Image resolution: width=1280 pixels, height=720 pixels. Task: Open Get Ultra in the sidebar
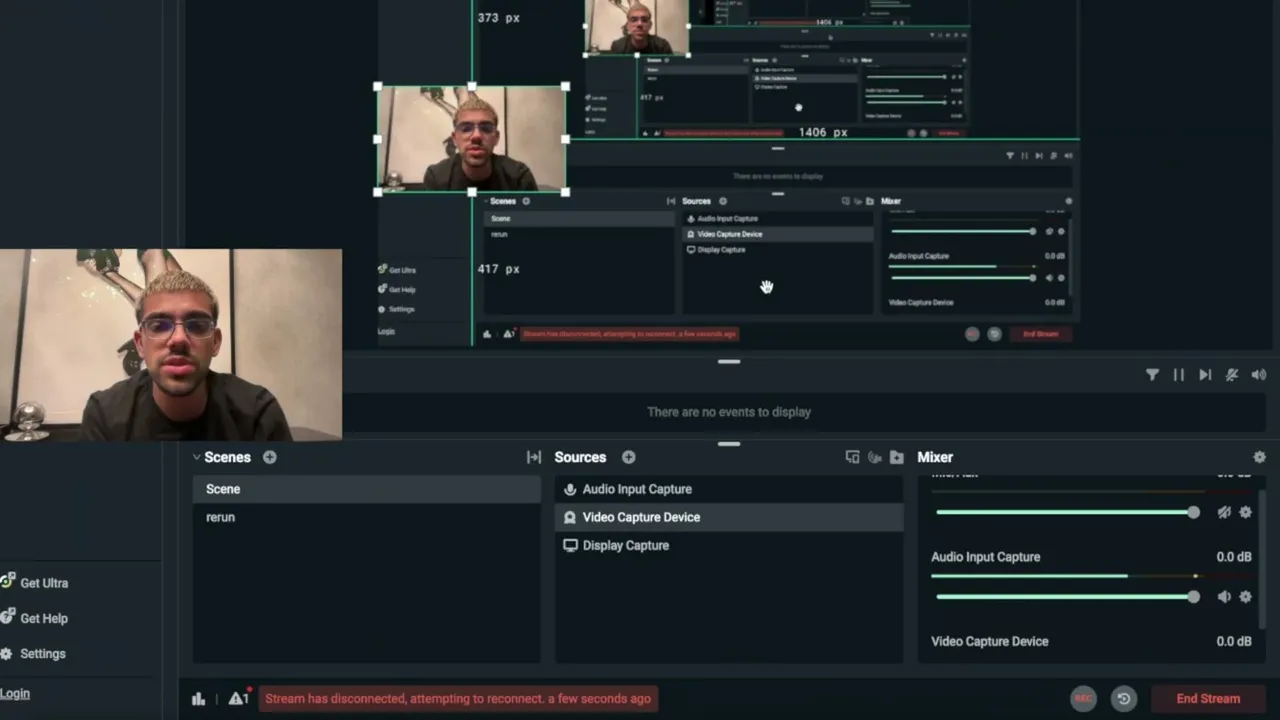[x=36, y=583]
